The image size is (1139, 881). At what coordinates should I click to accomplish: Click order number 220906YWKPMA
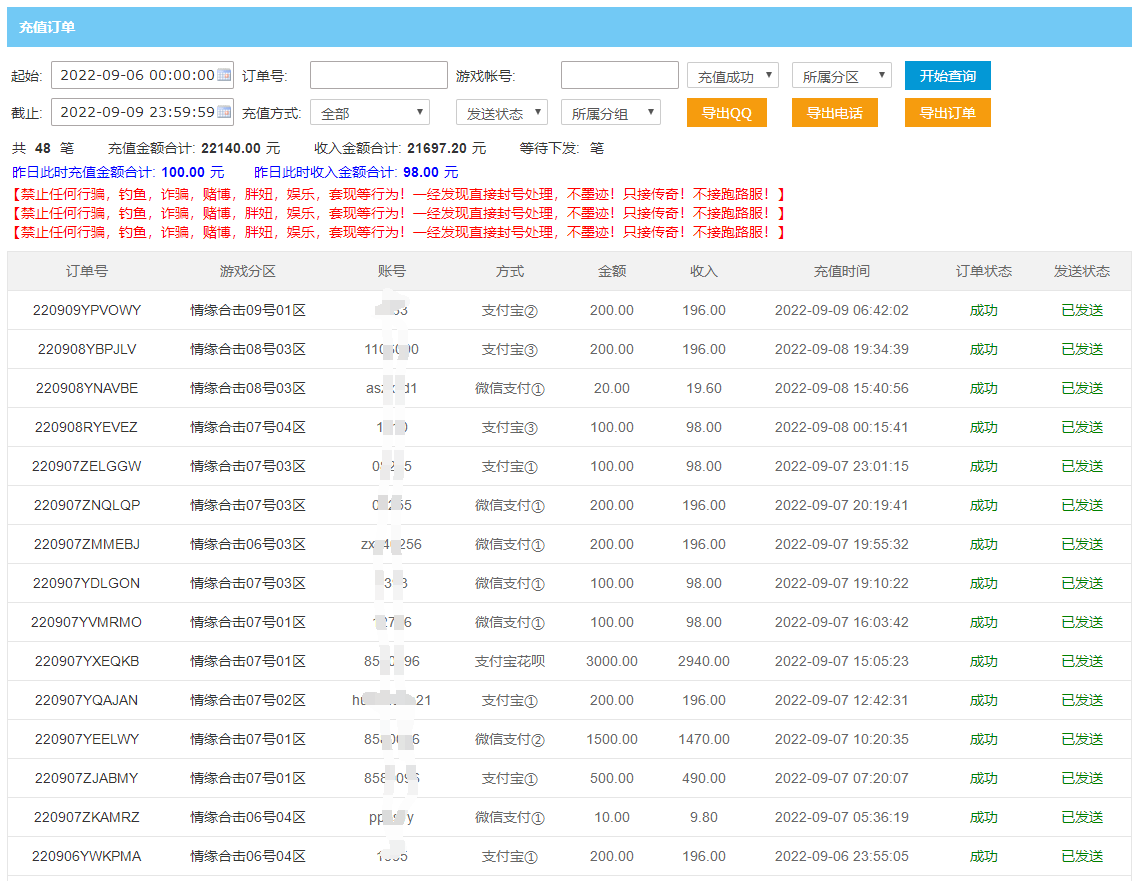[x=87, y=856]
